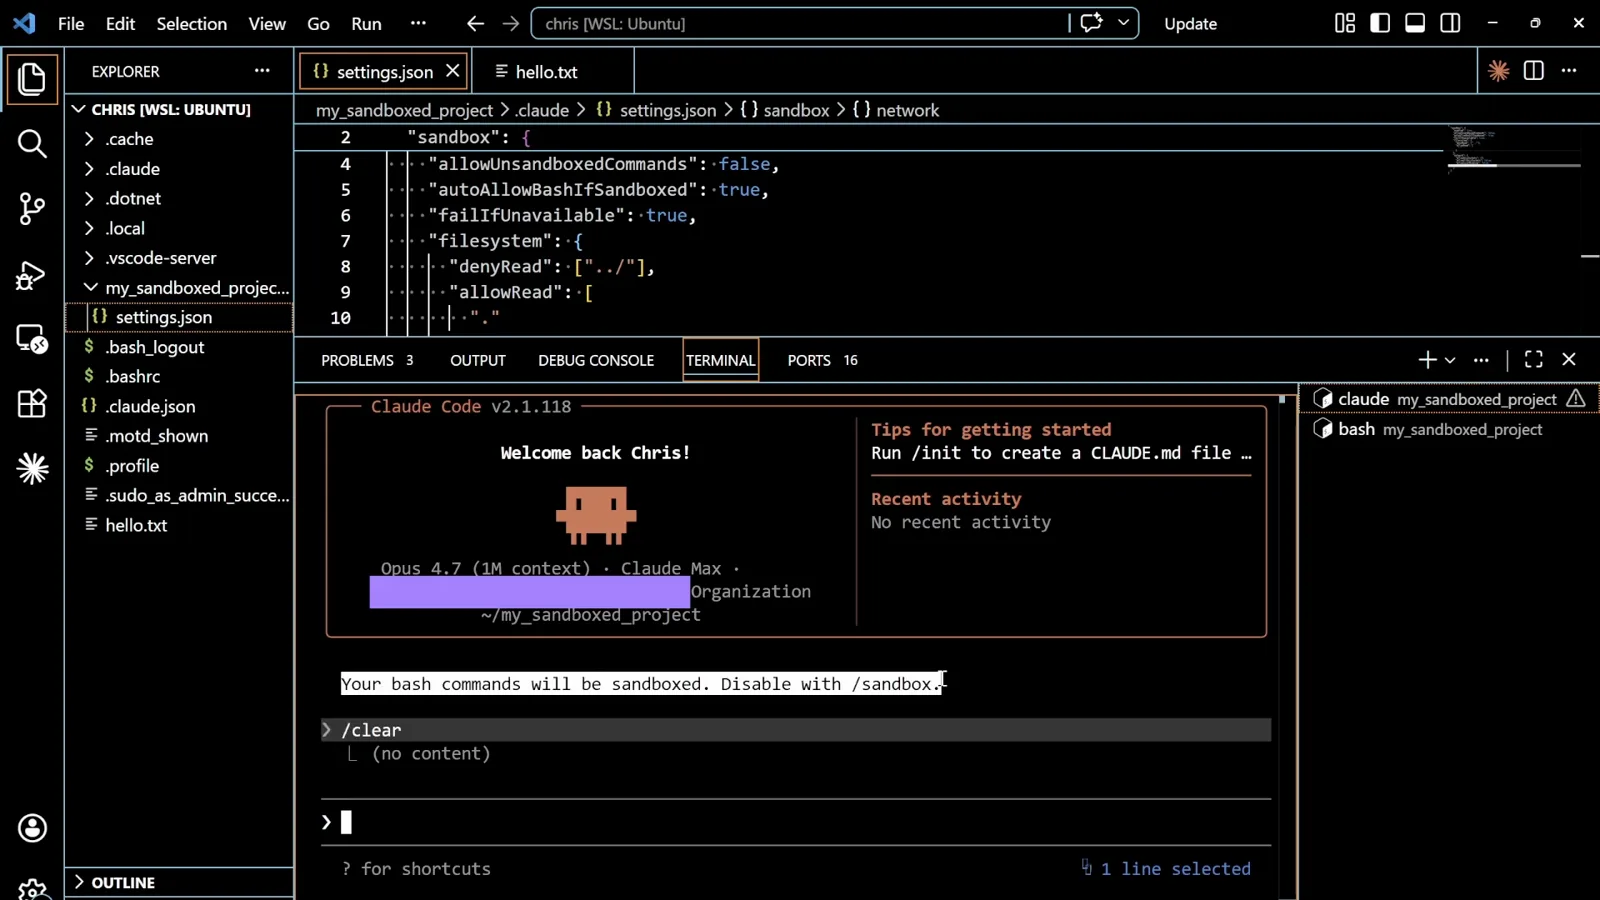
Task: Open the new terminal launch profile dropdown
Action: [x=1450, y=360]
